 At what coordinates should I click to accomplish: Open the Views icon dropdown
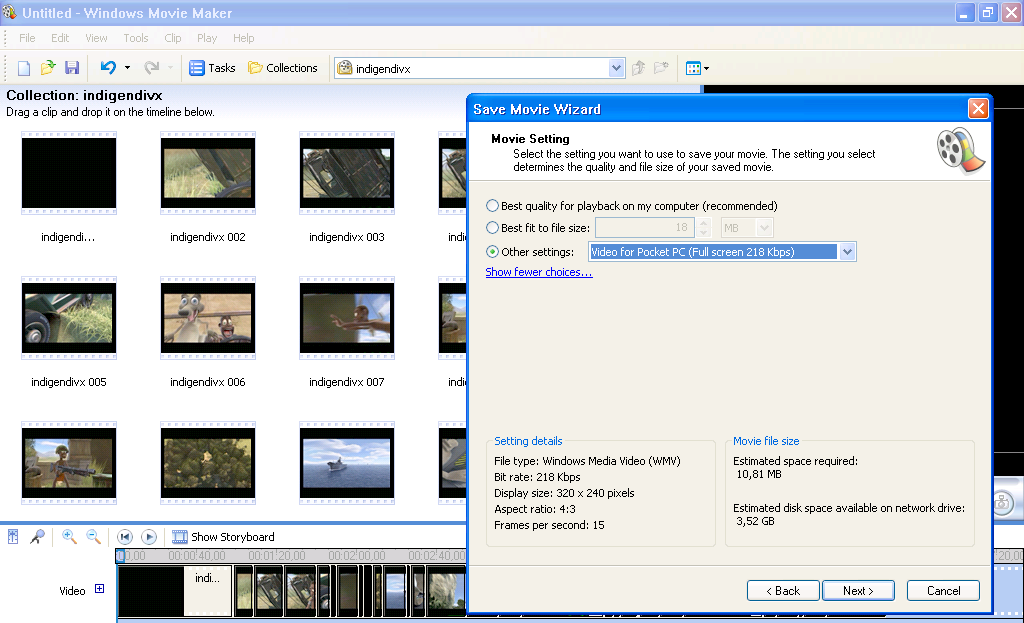point(697,68)
